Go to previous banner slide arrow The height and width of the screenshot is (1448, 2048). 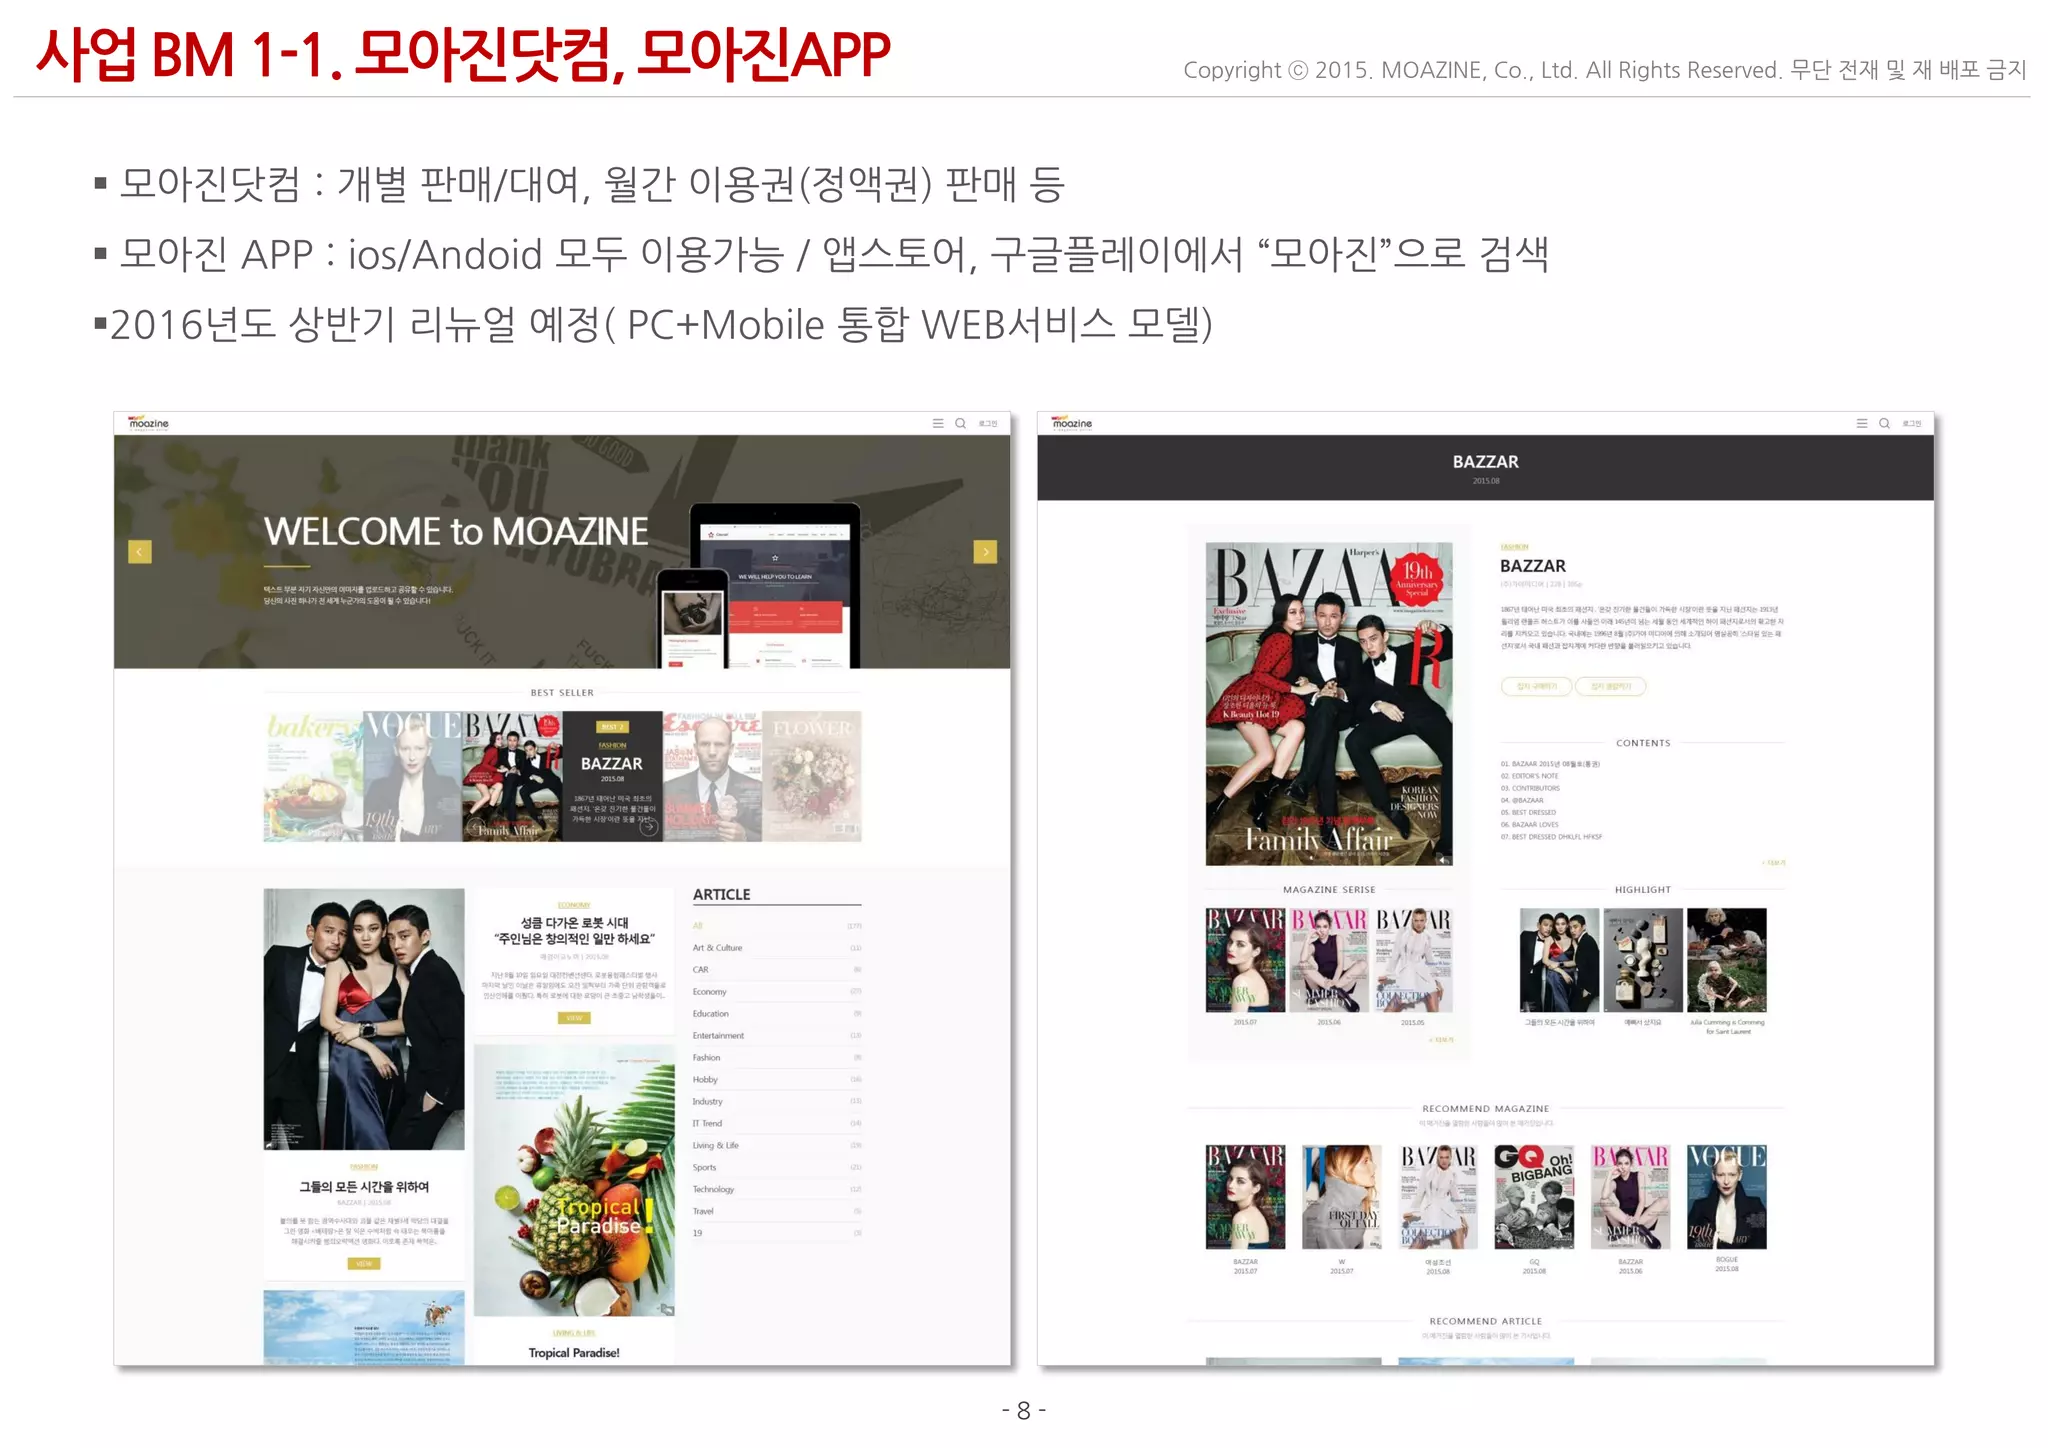[140, 551]
